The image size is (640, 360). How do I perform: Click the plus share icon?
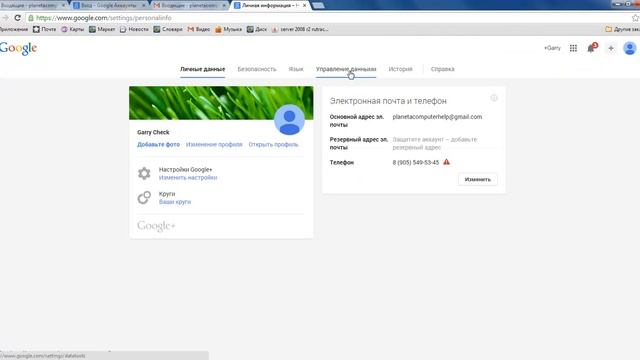tap(611, 48)
